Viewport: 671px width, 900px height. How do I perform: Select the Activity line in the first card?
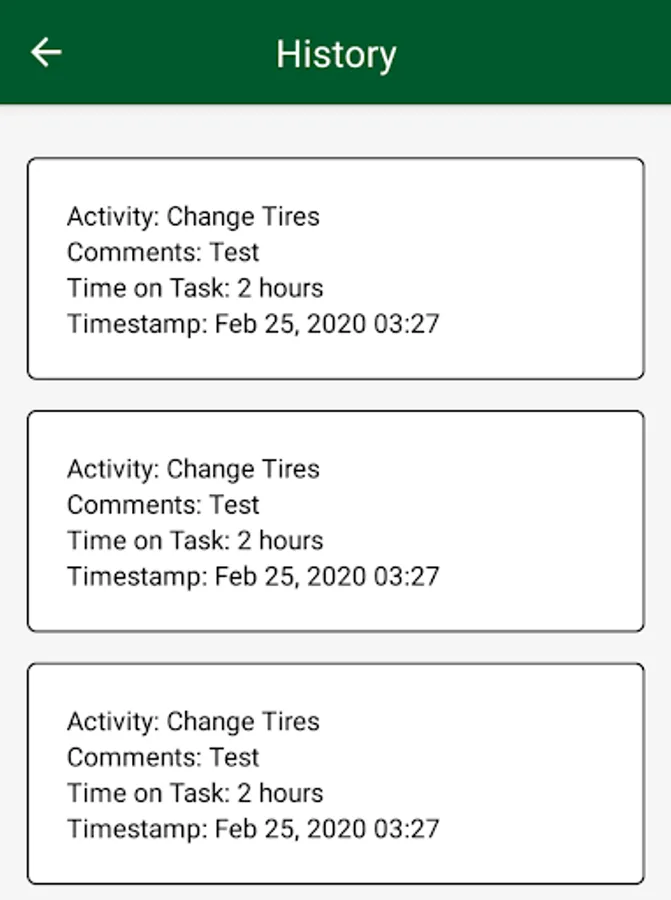[193, 217]
